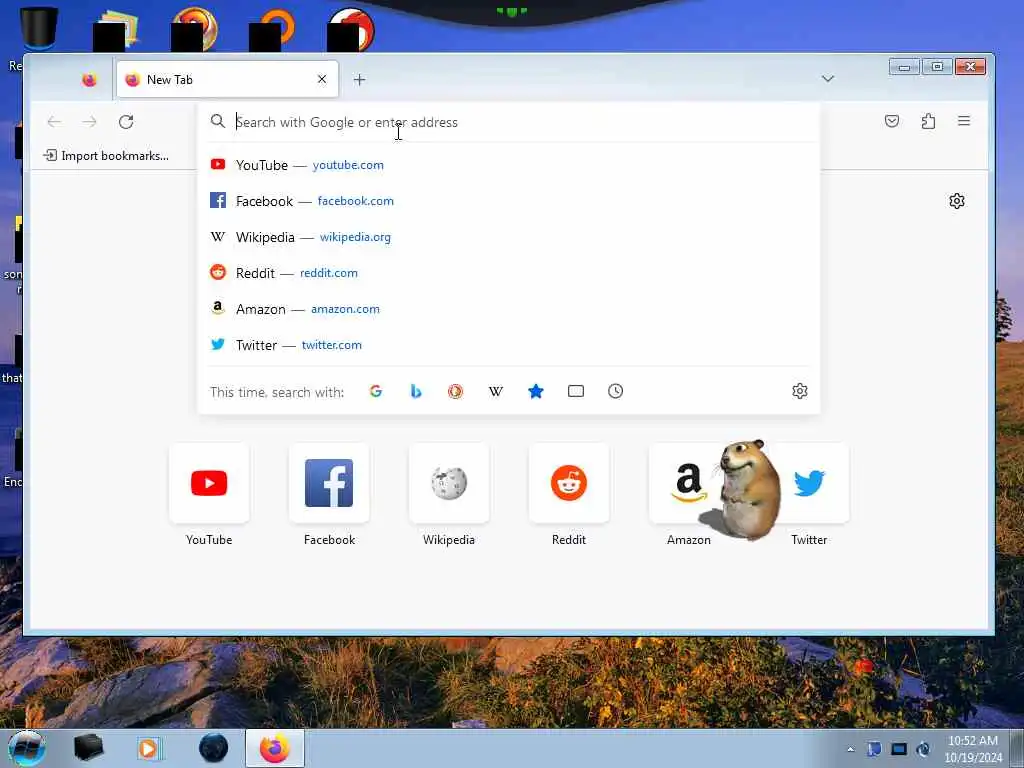The height and width of the screenshot is (768, 1024).
Task: Search in History clock icon
Action: tap(615, 391)
